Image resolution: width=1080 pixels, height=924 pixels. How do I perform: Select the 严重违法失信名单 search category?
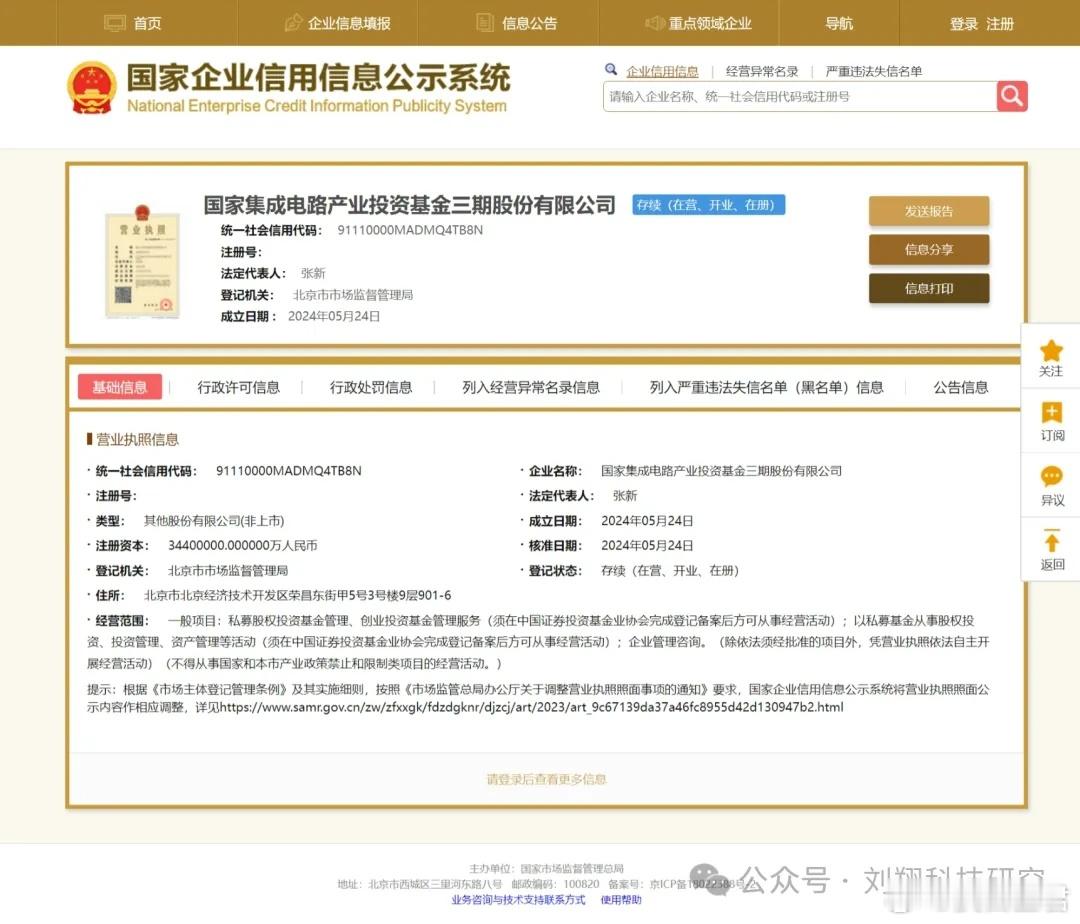(x=873, y=71)
